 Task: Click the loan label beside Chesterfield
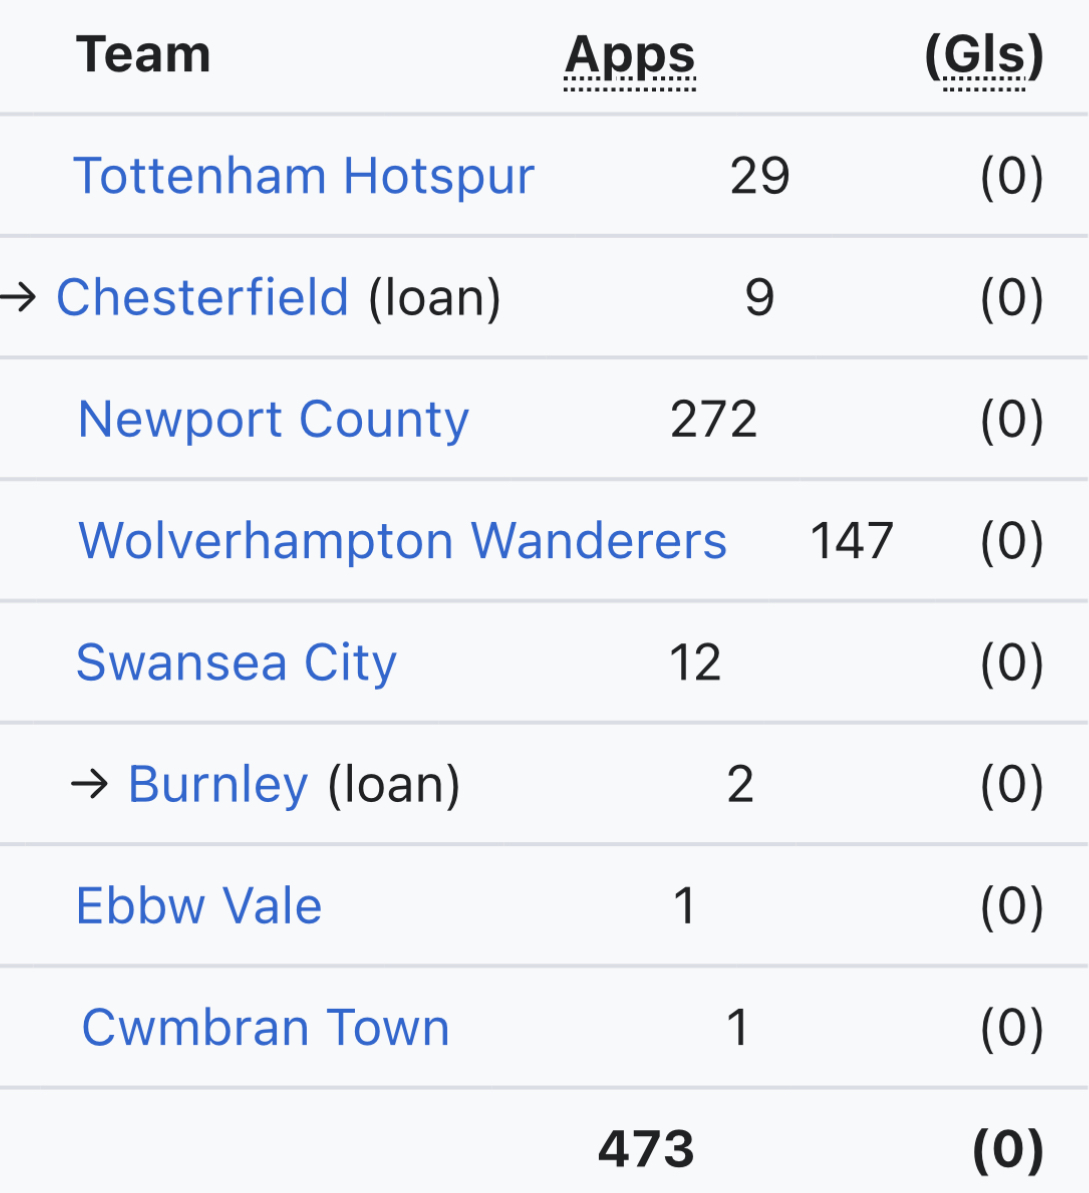tap(435, 298)
